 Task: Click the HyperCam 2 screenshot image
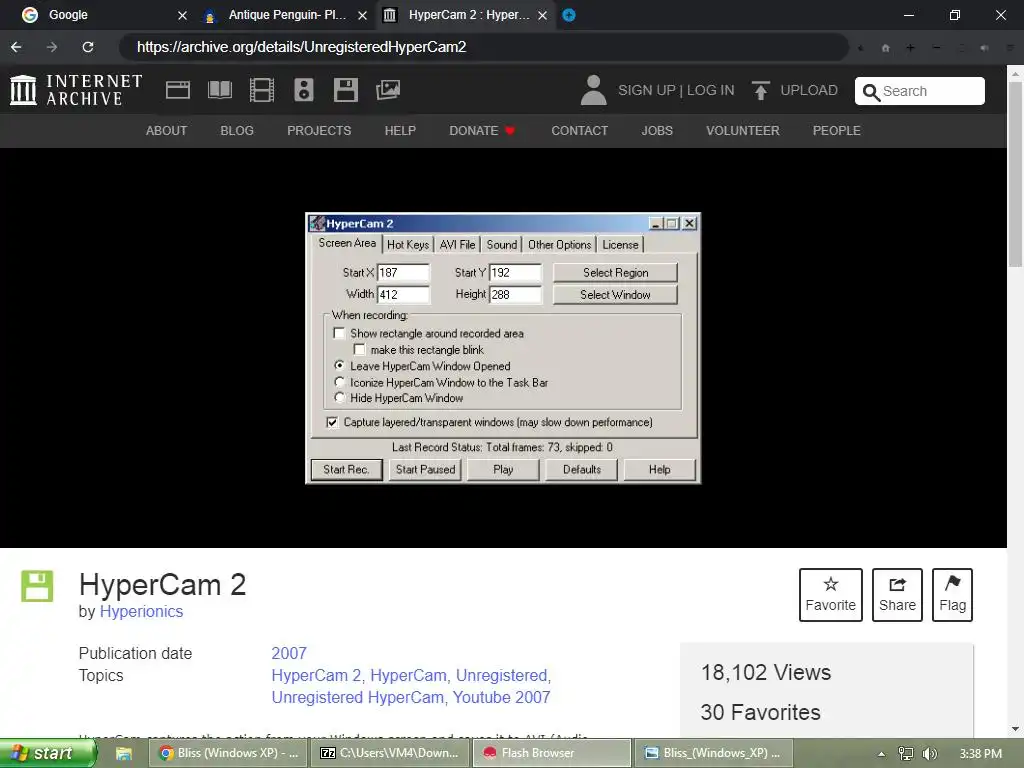(x=503, y=348)
